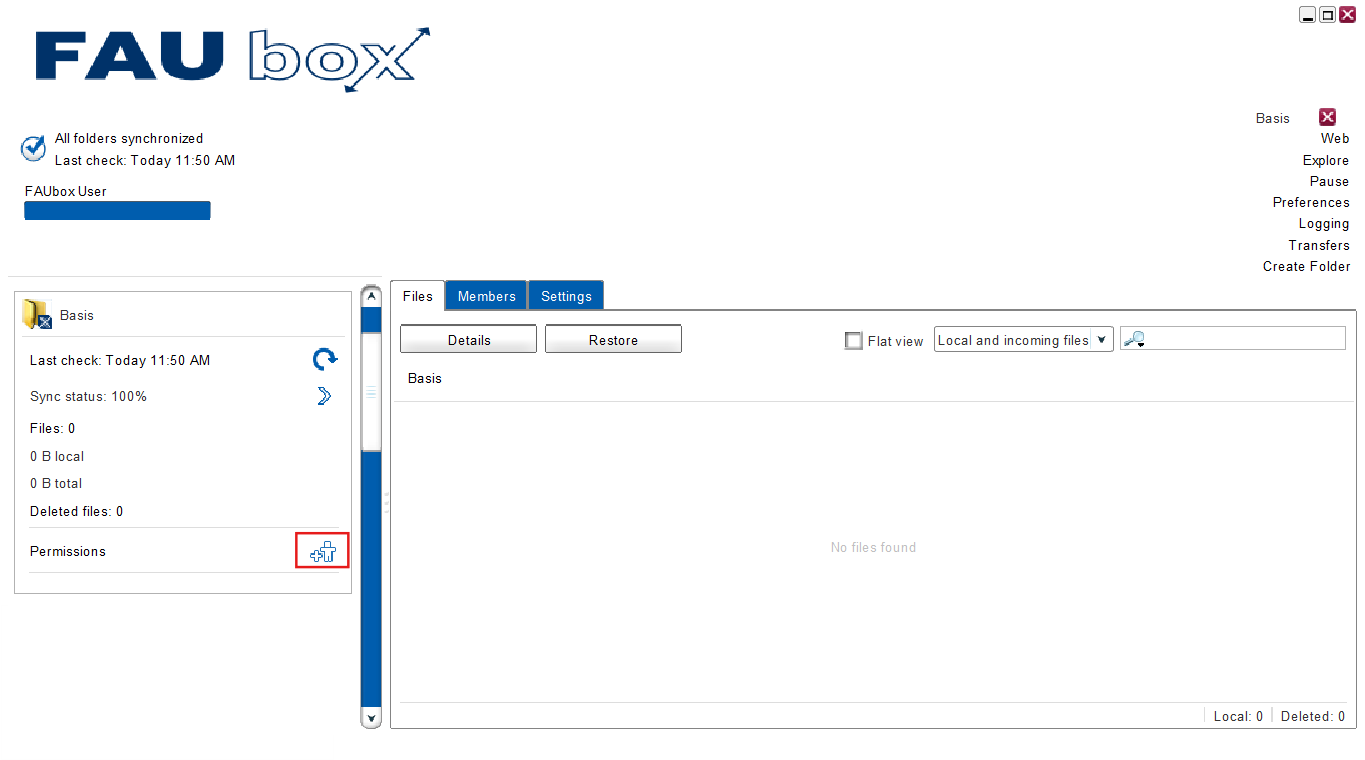
Task: Click the Create Folder link
Action: point(1306,266)
